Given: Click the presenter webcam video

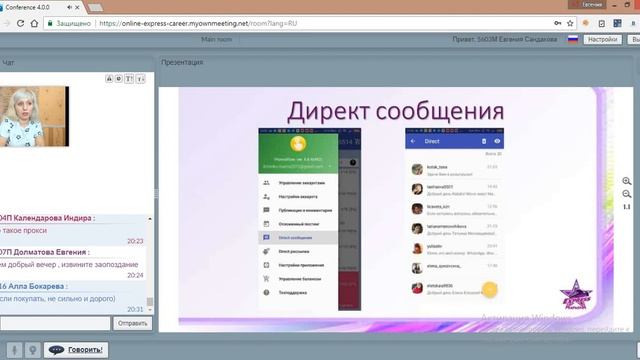Looking at the screenshot, I should [x=34, y=116].
